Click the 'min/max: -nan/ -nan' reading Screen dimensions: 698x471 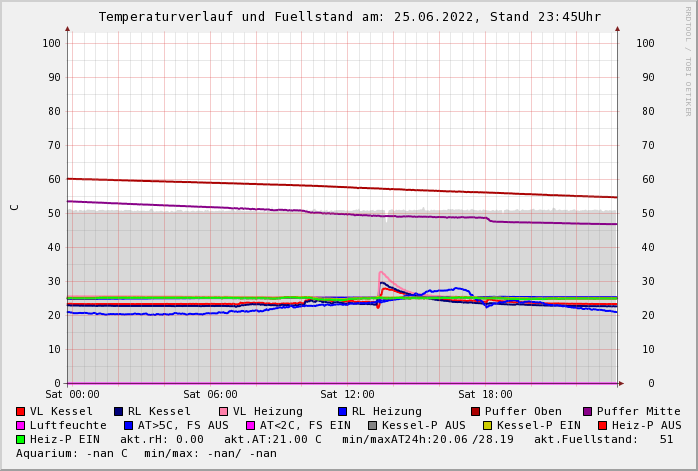(x=211, y=454)
